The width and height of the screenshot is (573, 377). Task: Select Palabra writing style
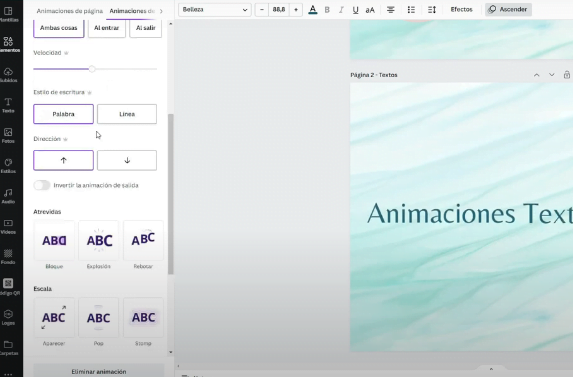click(x=63, y=114)
